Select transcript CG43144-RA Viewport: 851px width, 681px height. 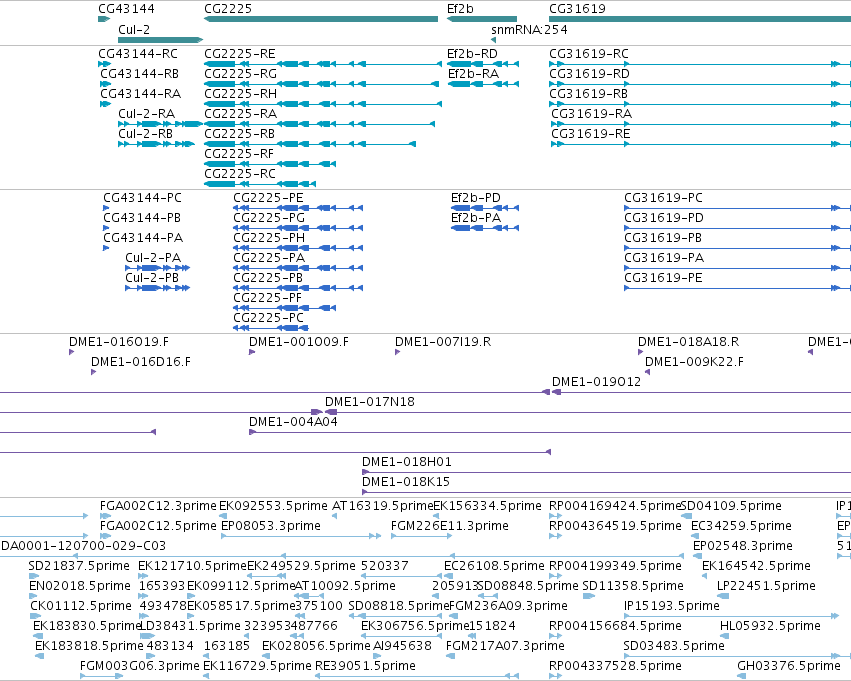[141, 94]
